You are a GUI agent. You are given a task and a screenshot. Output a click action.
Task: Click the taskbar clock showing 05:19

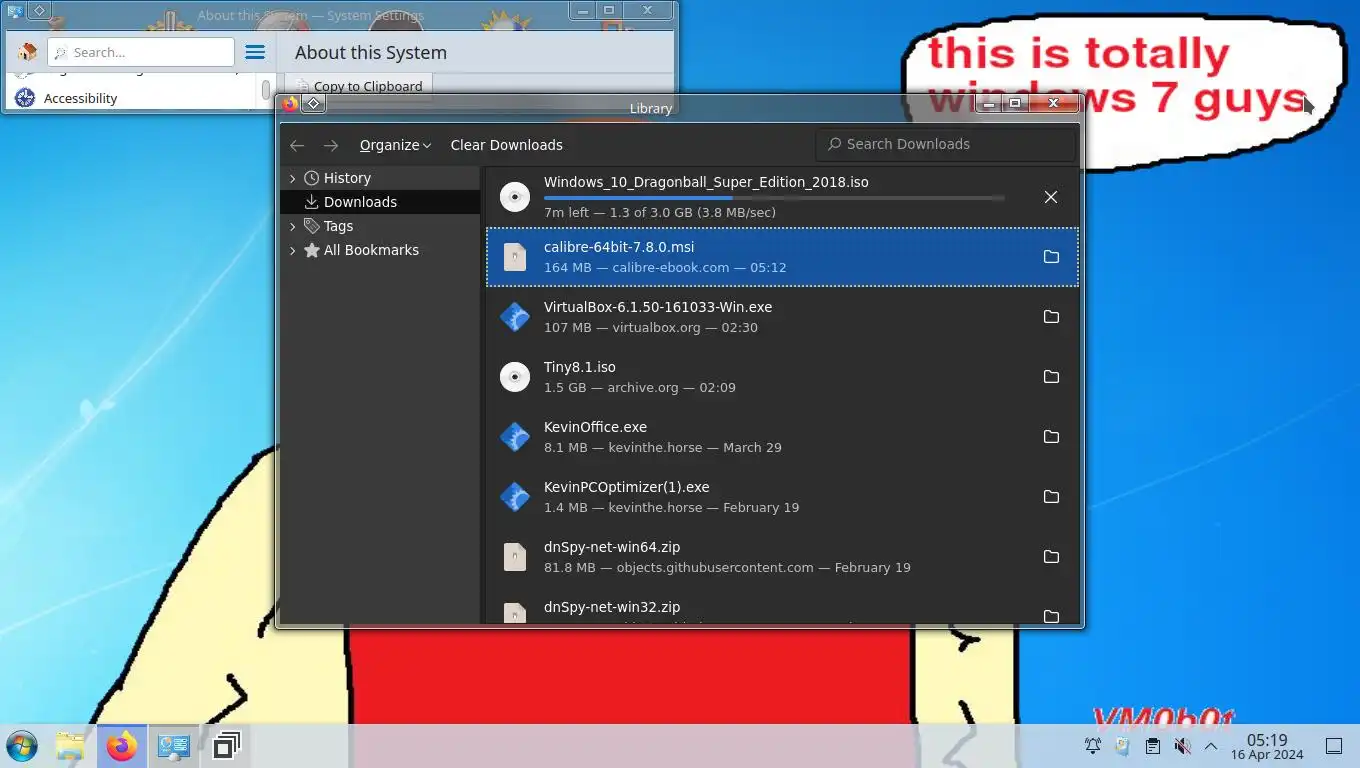(1267, 746)
